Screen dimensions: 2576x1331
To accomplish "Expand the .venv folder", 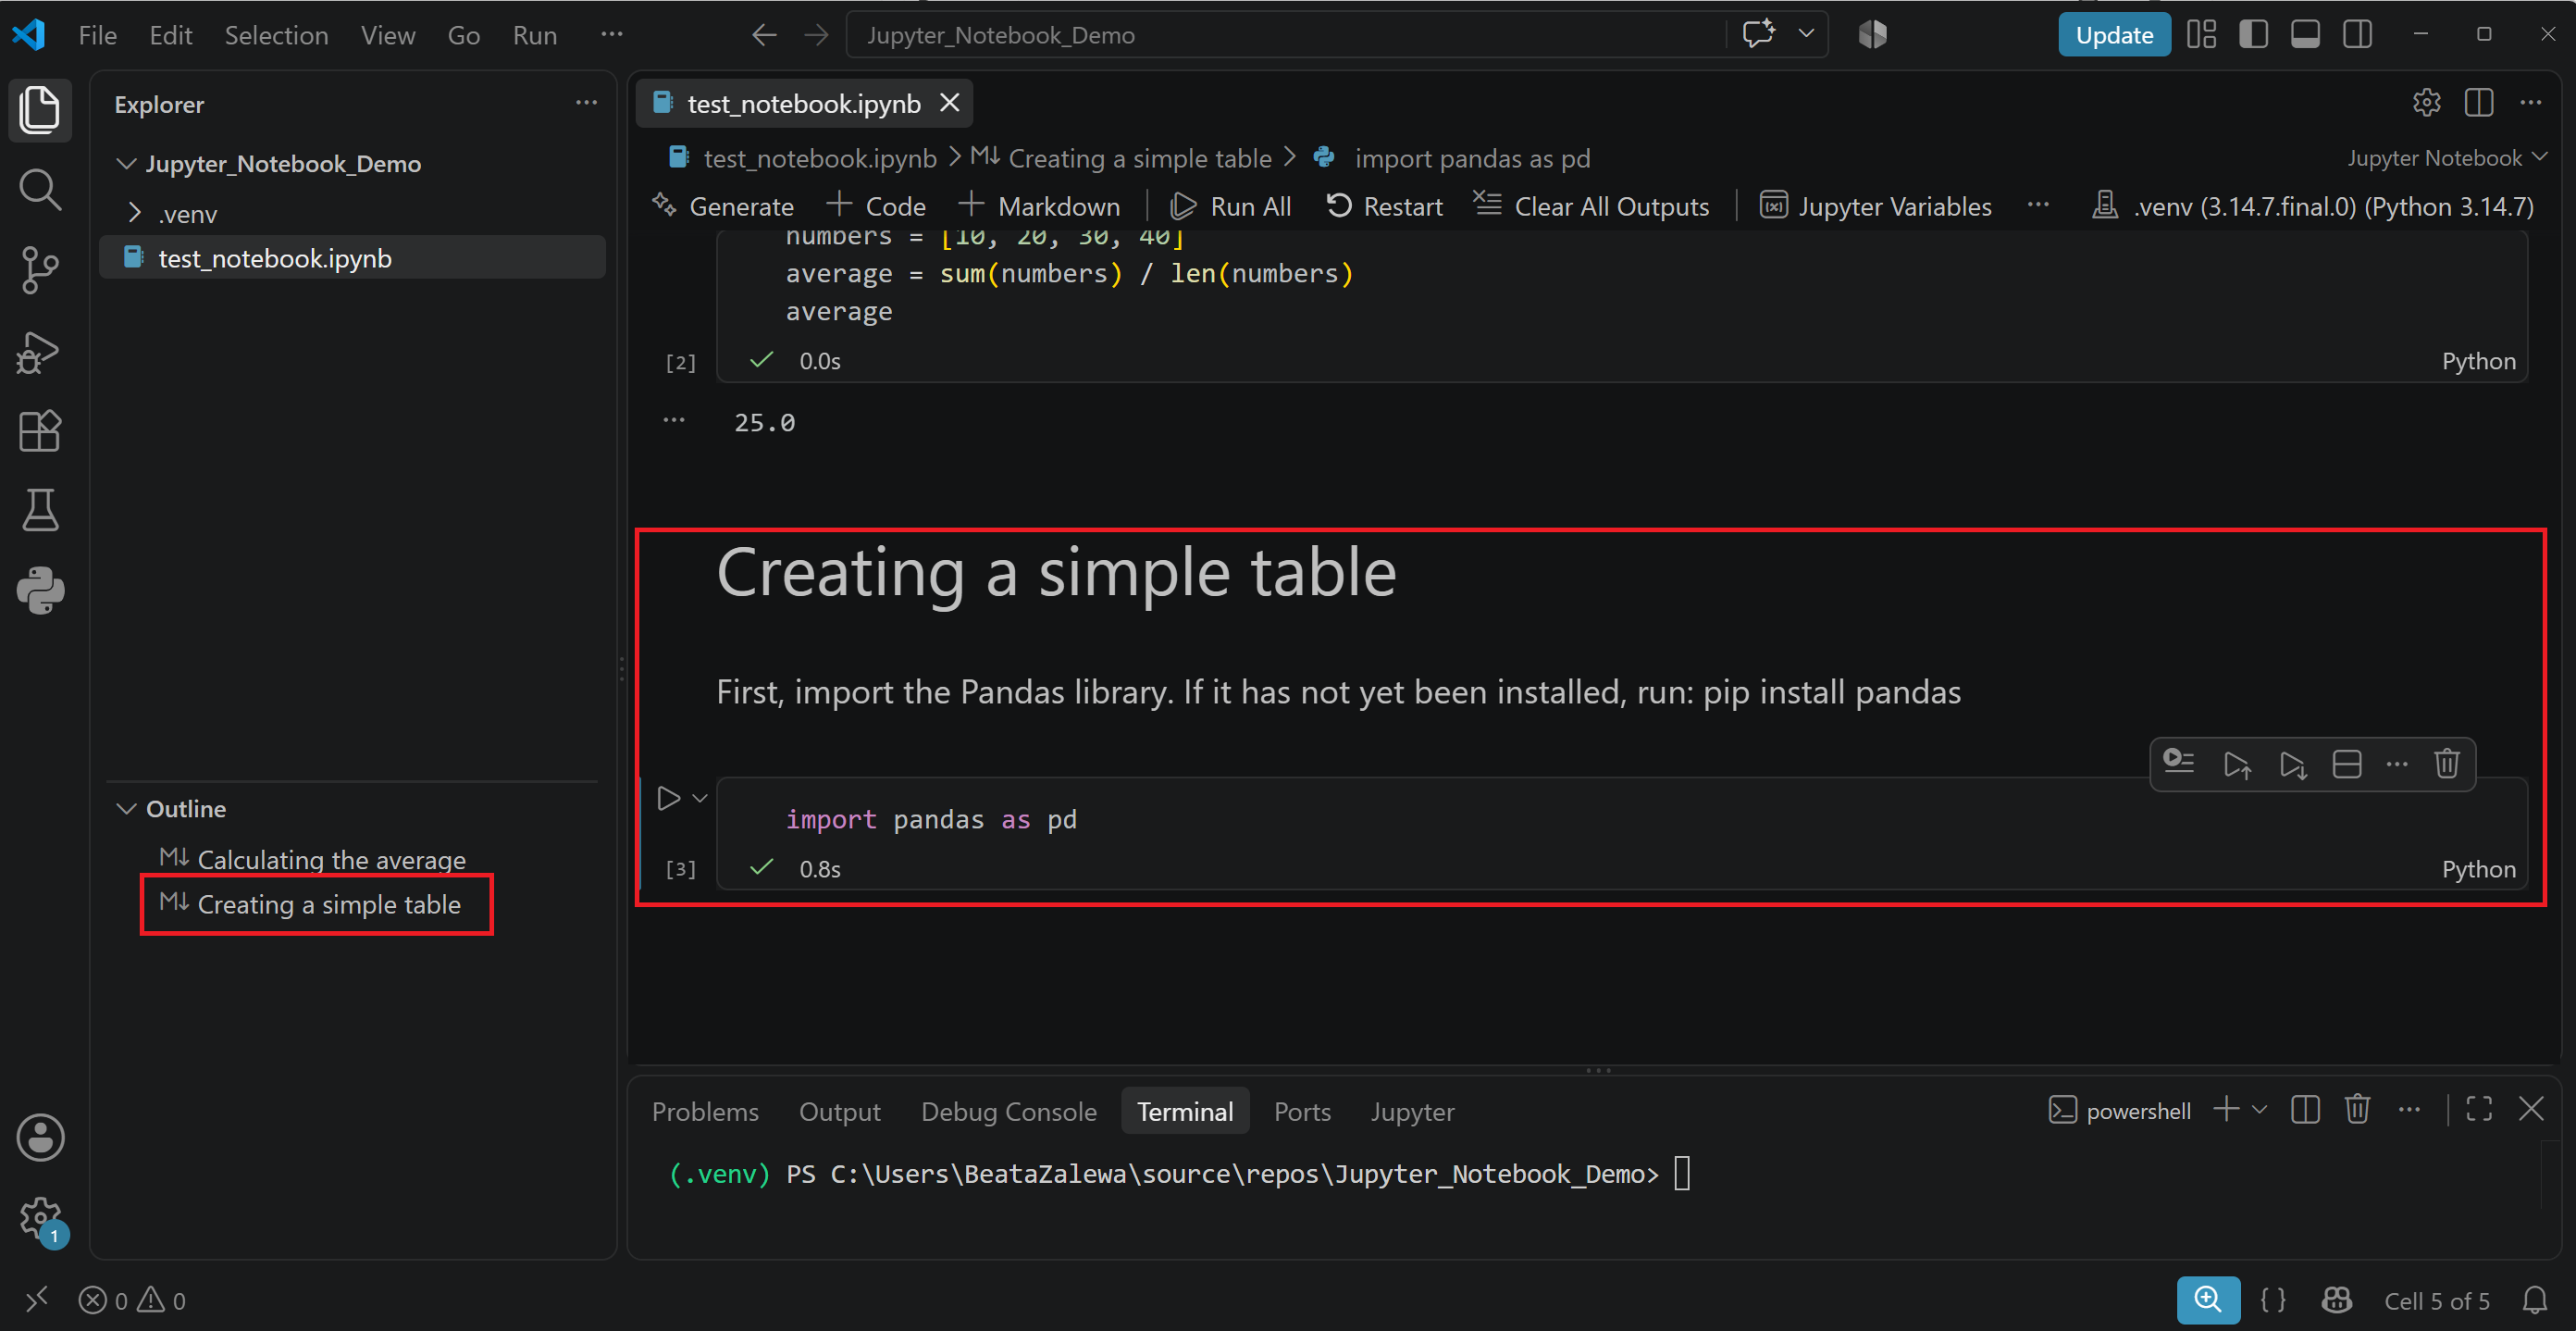I will click(x=134, y=213).
